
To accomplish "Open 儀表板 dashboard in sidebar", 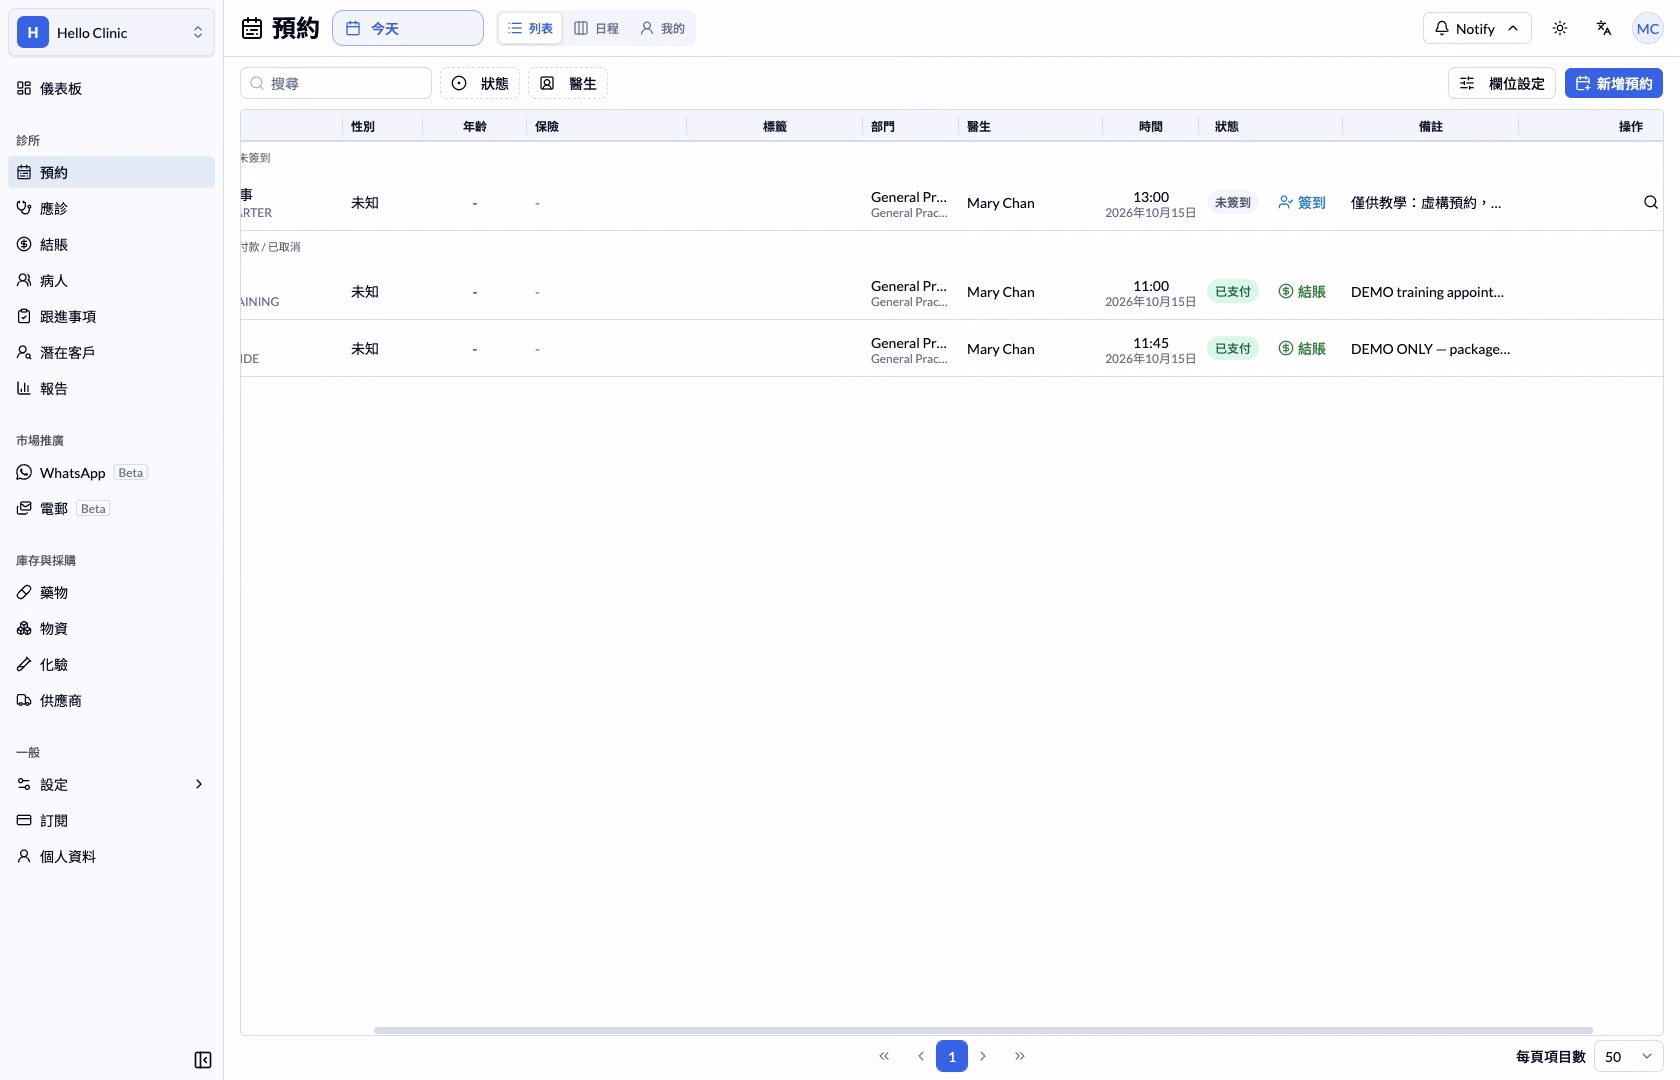I will (x=111, y=88).
